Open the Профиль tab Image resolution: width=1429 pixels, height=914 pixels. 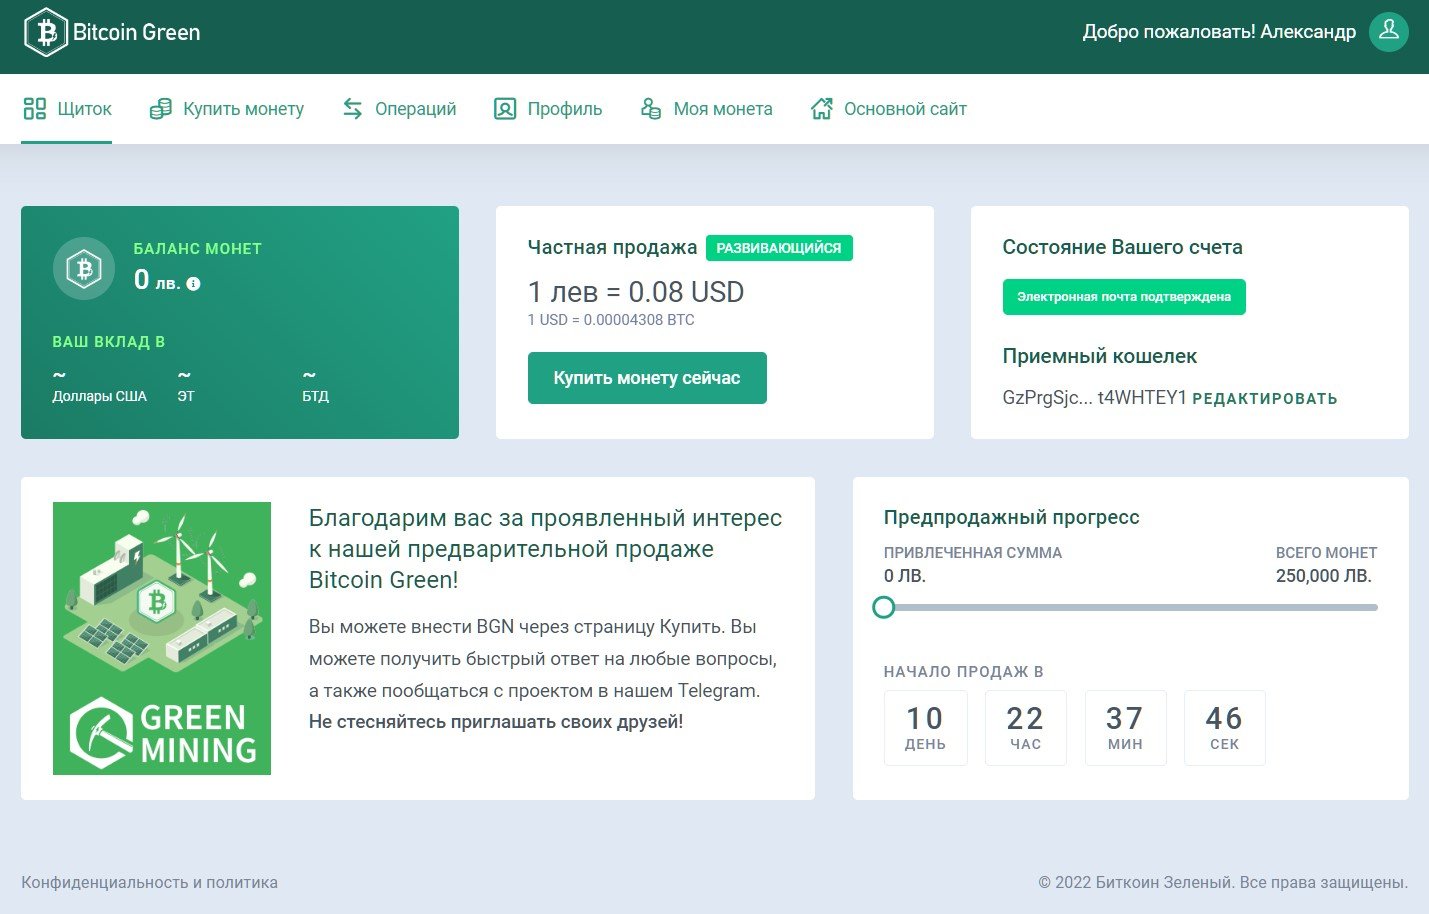click(x=548, y=109)
